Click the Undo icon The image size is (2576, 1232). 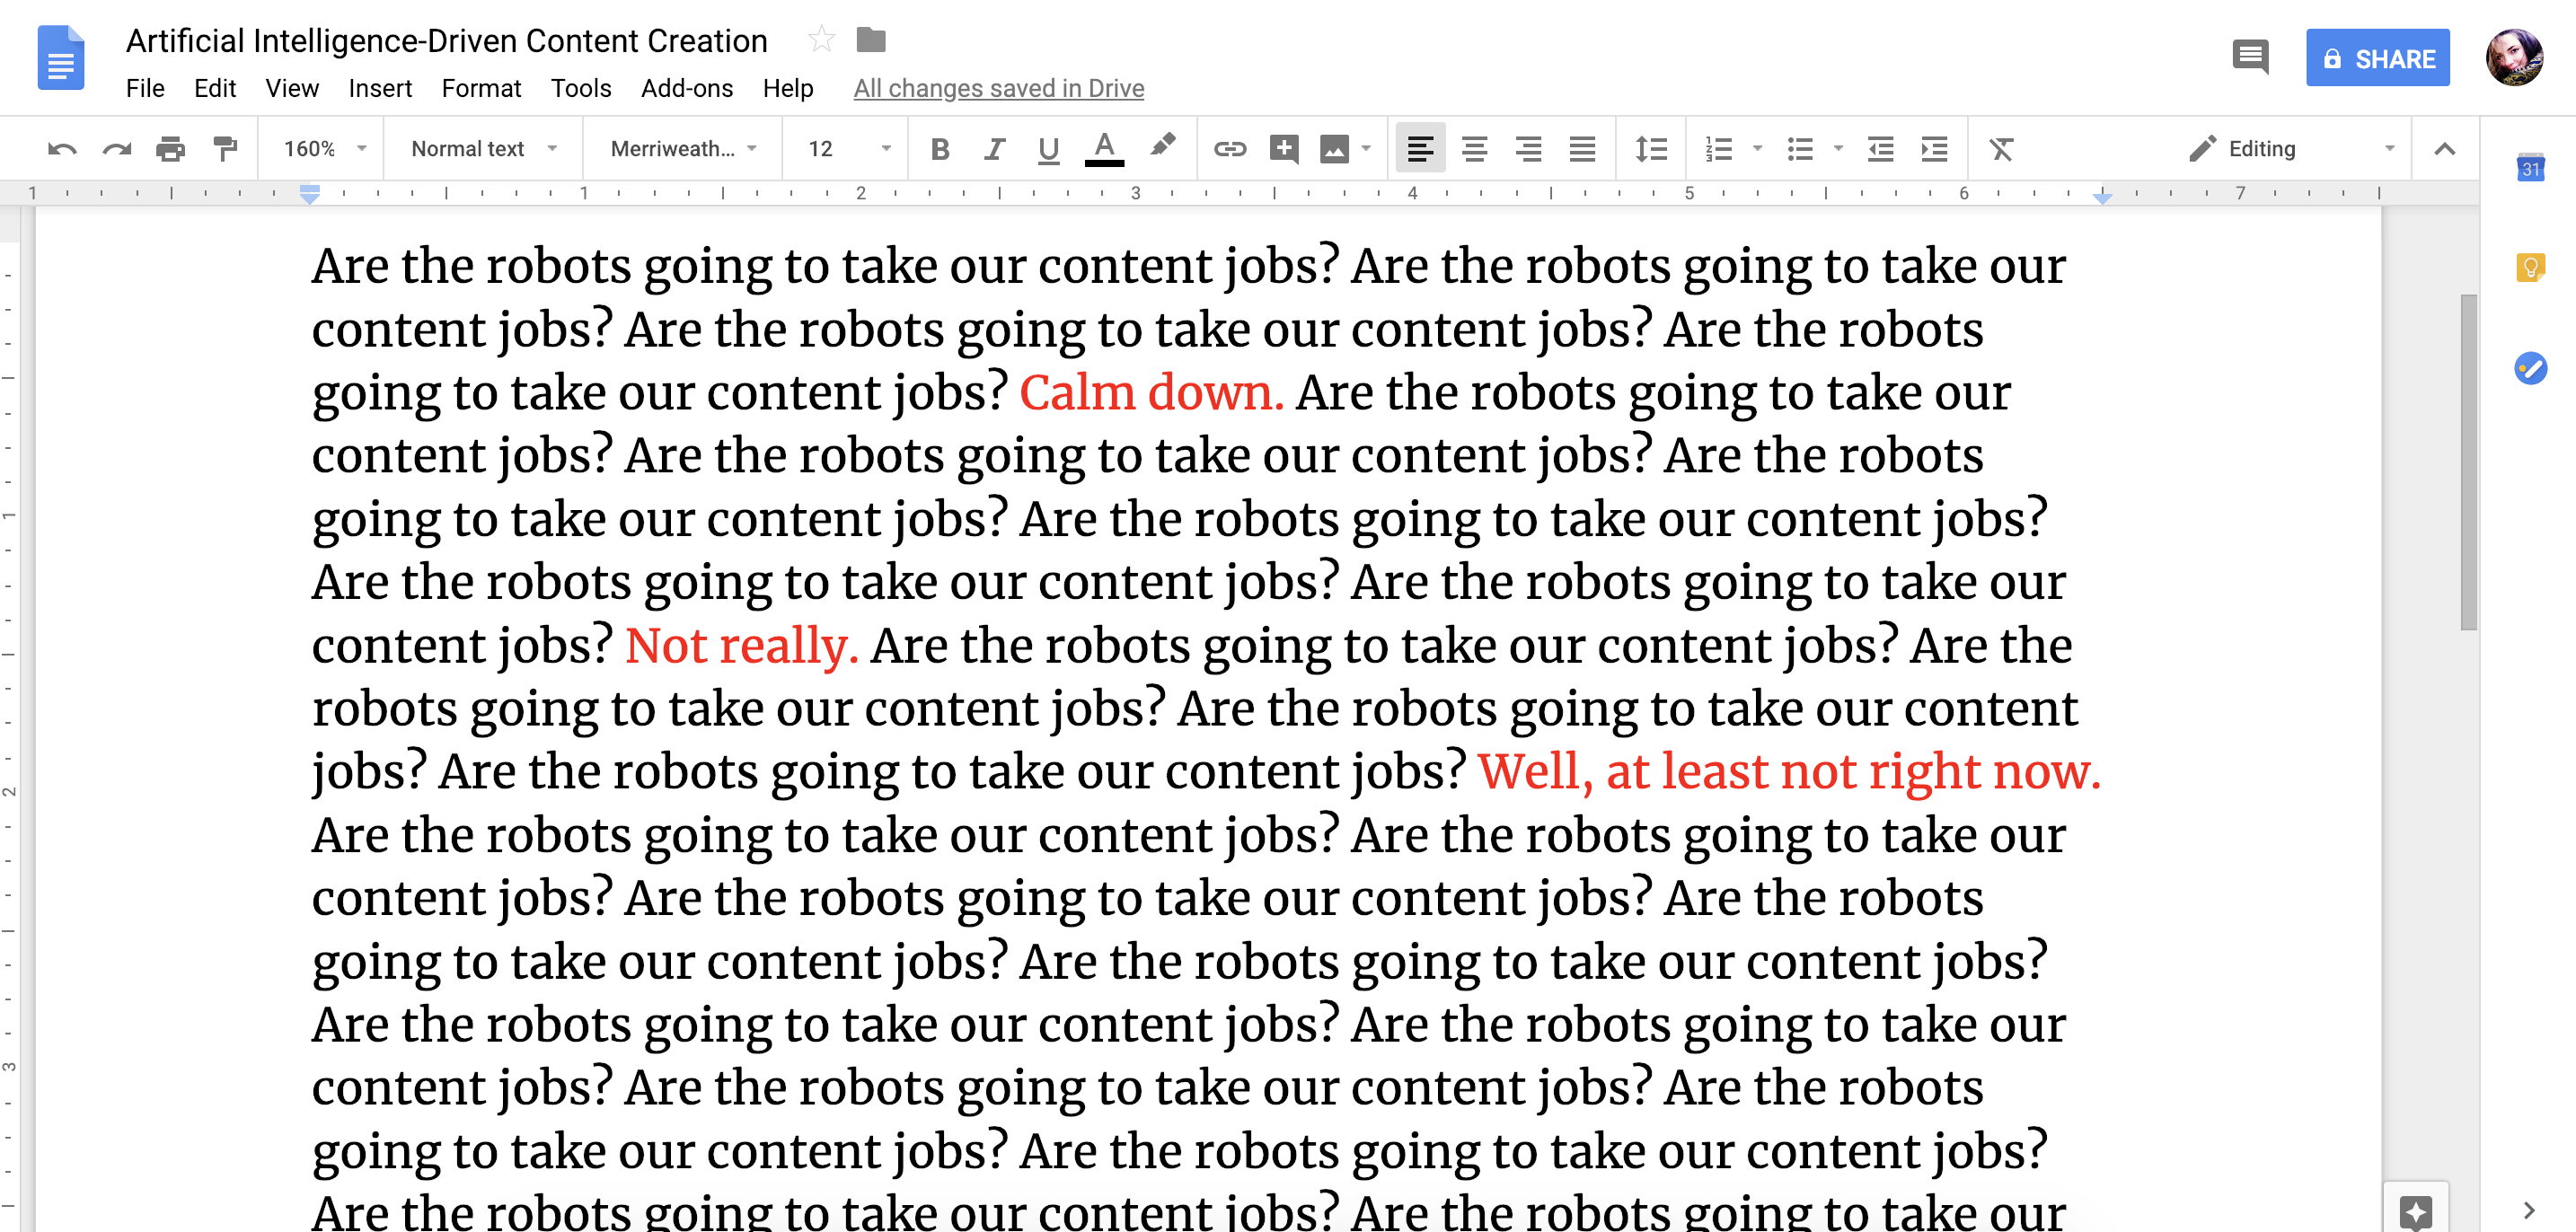(x=62, y=149)
